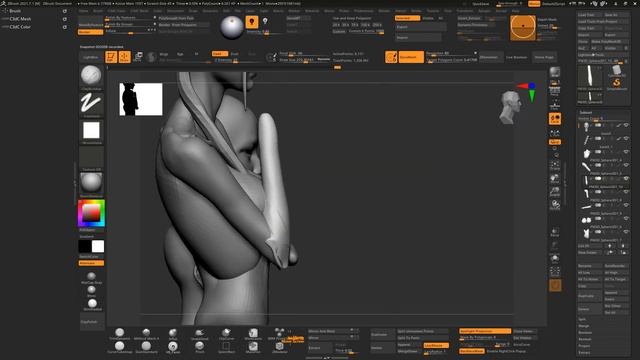Toggle the Zadd mode
Screen dimensions: 640x360
point(220,53)
